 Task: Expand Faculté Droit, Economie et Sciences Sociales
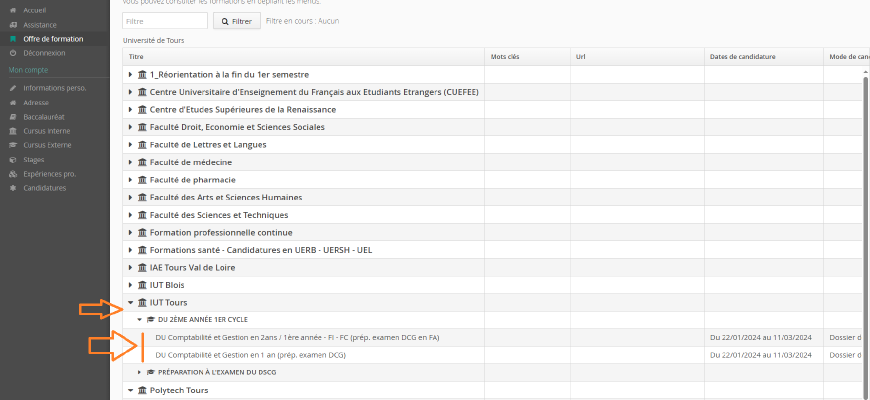click(130, 127)
